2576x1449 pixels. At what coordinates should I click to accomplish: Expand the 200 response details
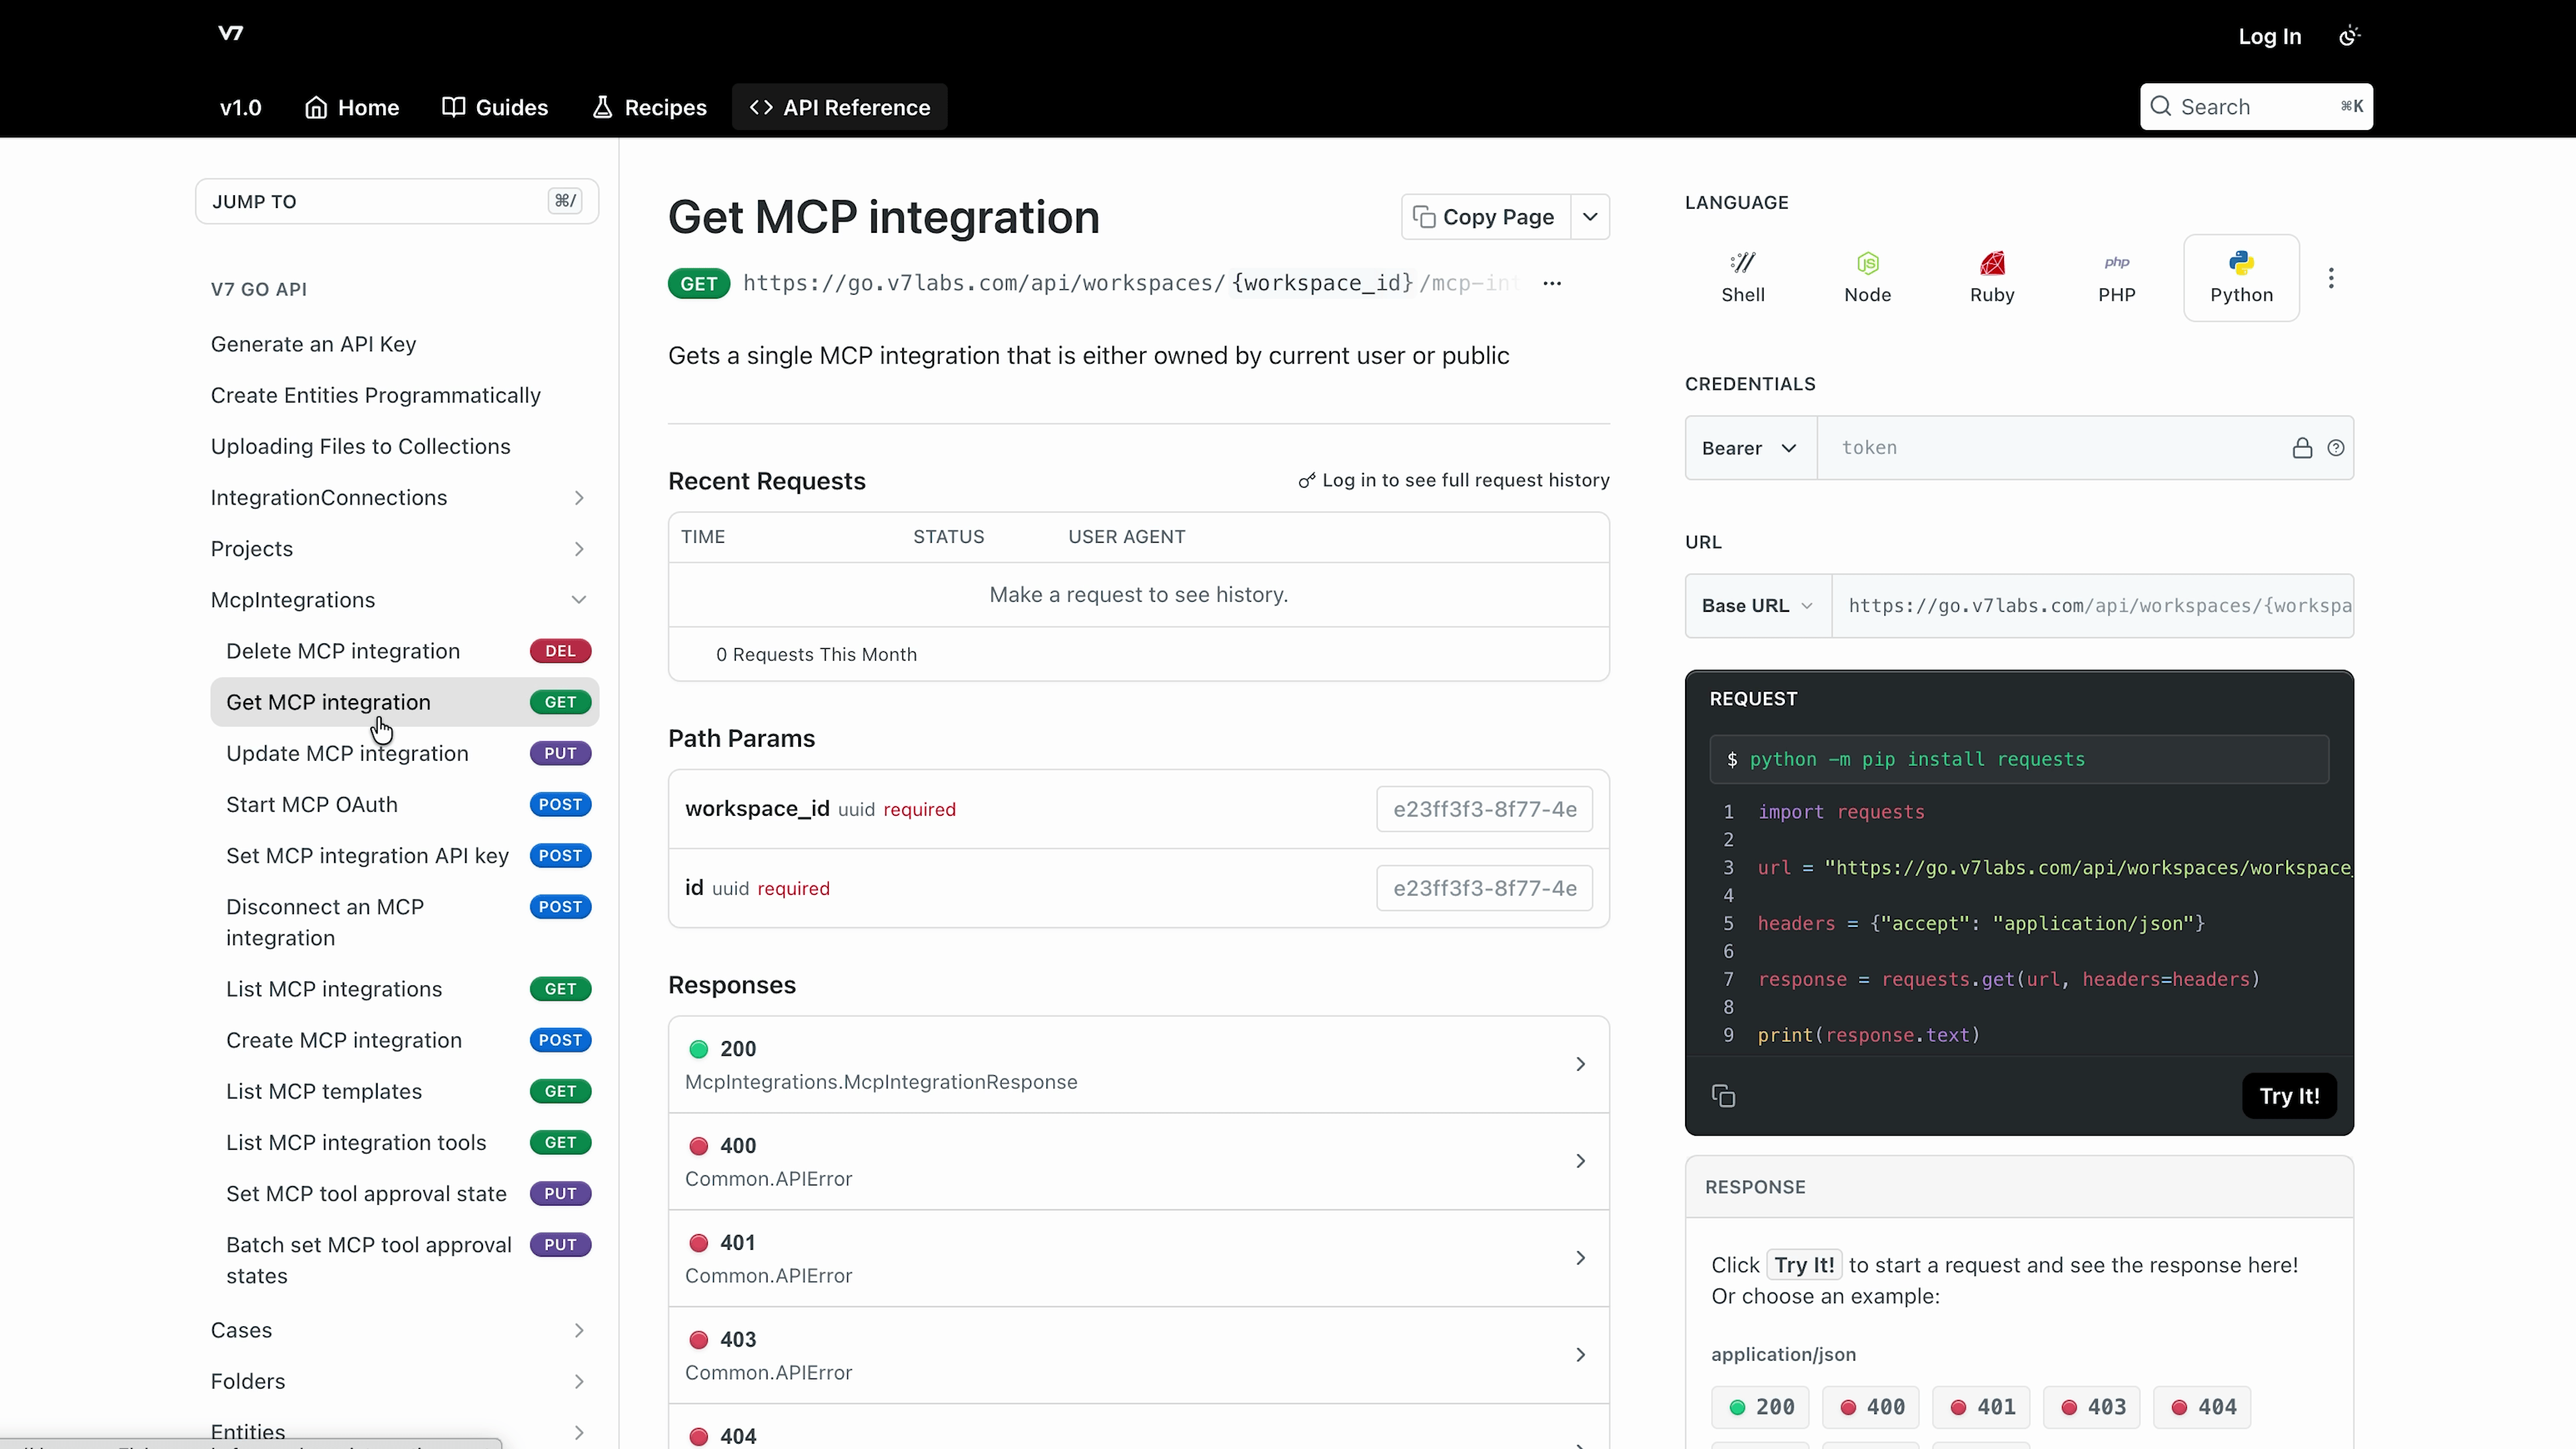pos(1138,1065)
